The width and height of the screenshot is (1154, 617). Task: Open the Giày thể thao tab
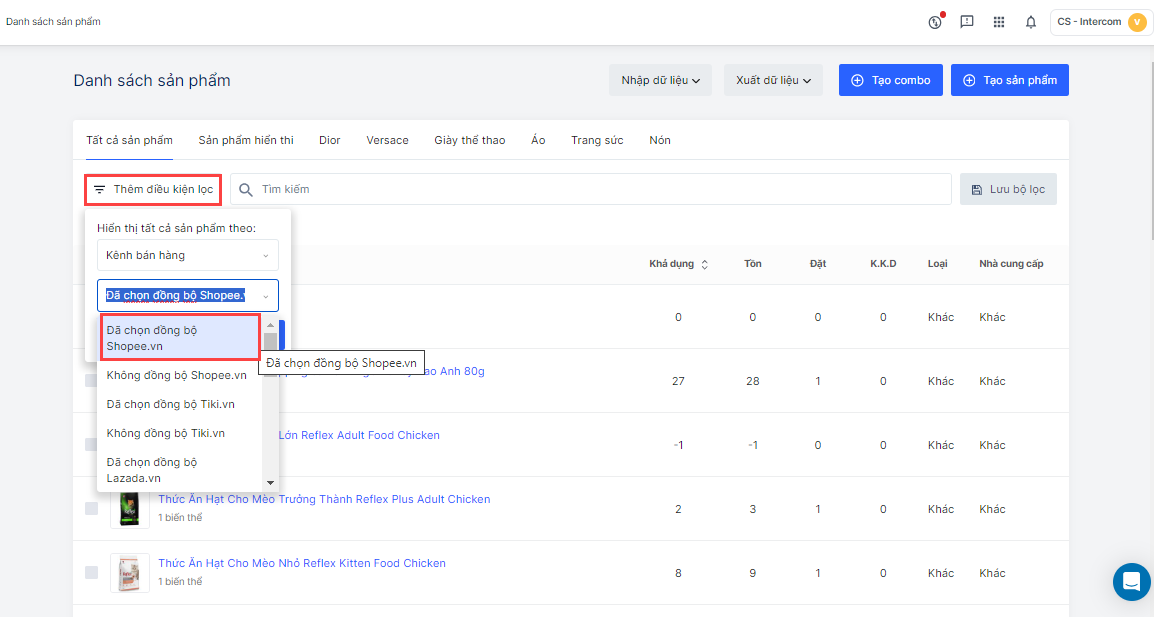[x=469, y=140]
